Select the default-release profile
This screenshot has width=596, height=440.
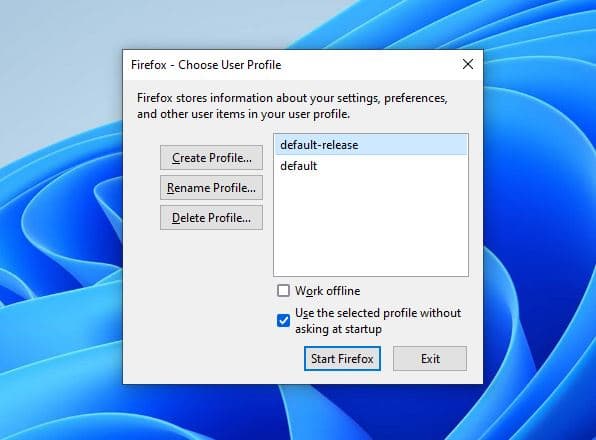click(371, 145)
